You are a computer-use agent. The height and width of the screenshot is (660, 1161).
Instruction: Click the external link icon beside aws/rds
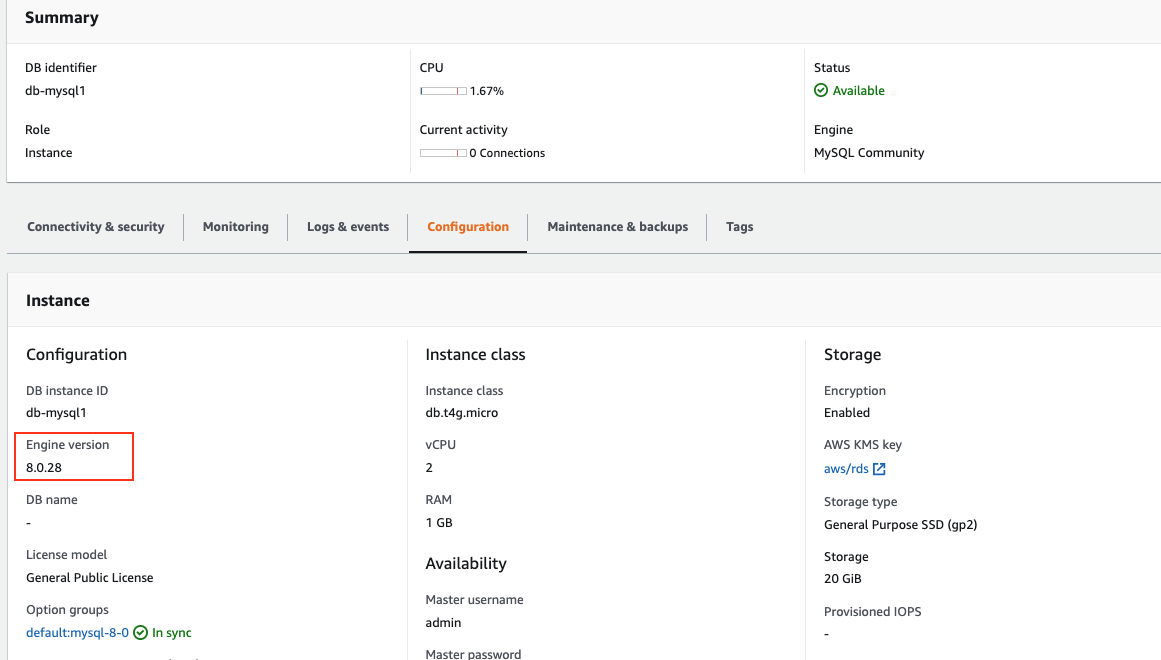[x=879, y=469]
